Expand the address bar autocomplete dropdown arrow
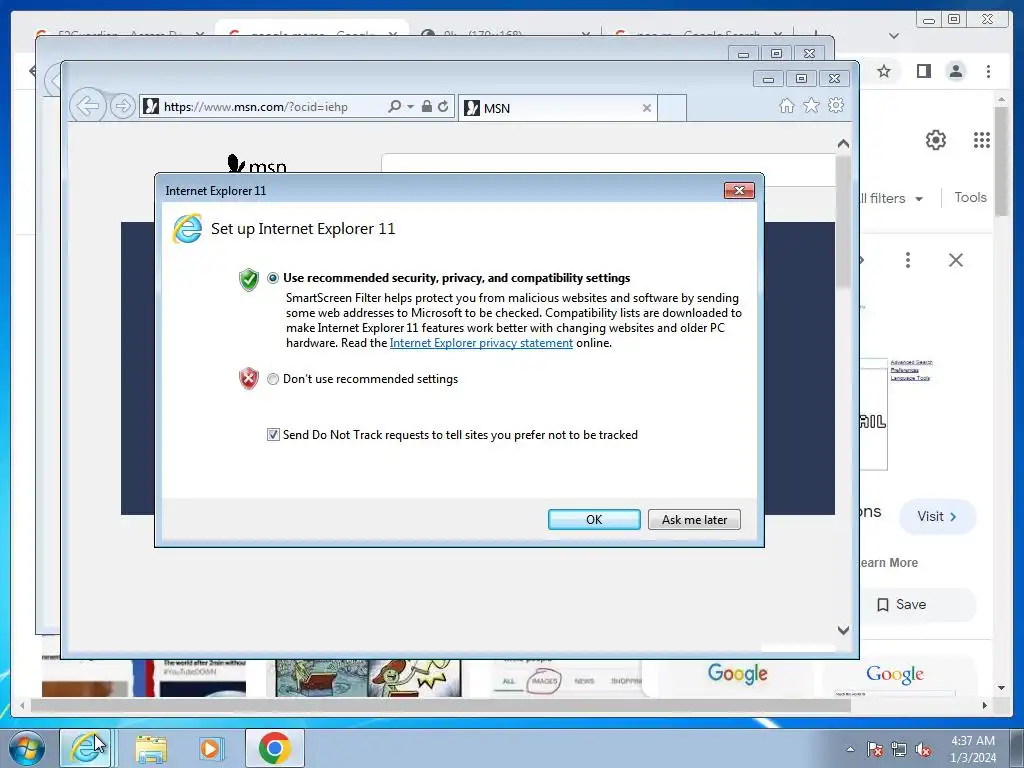The width and height of the screenshot is (1024, 768). point(410,106)
